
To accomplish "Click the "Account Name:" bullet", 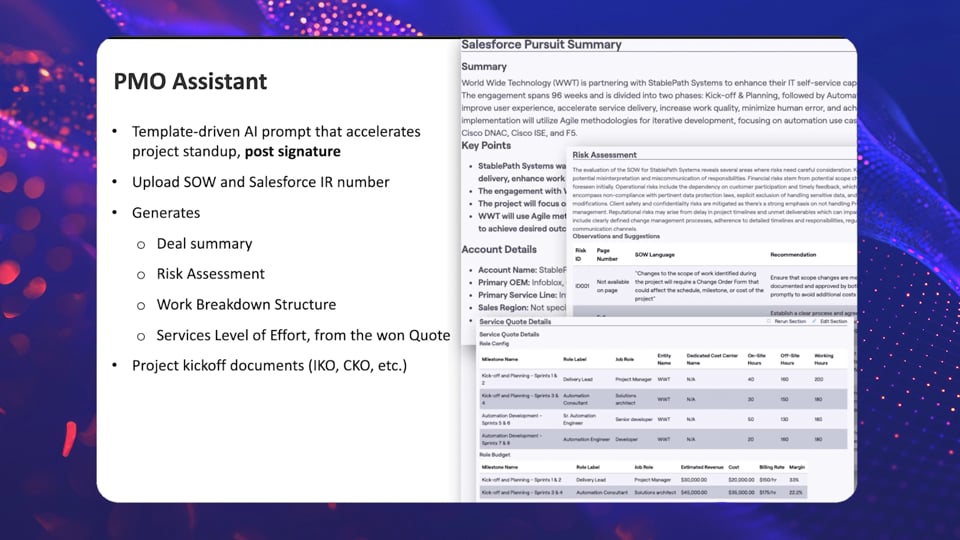I will tap(522, 270).
